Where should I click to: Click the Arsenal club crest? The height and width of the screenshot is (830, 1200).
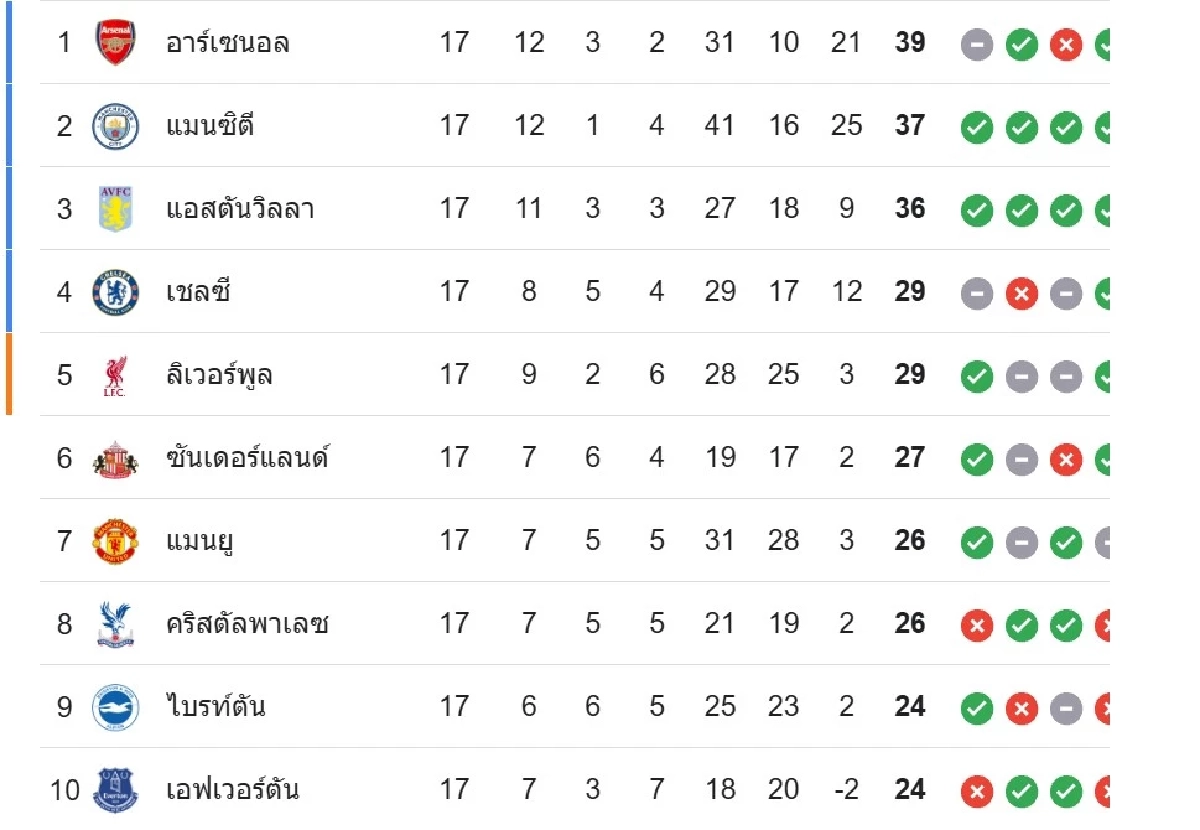click(114, 43)
